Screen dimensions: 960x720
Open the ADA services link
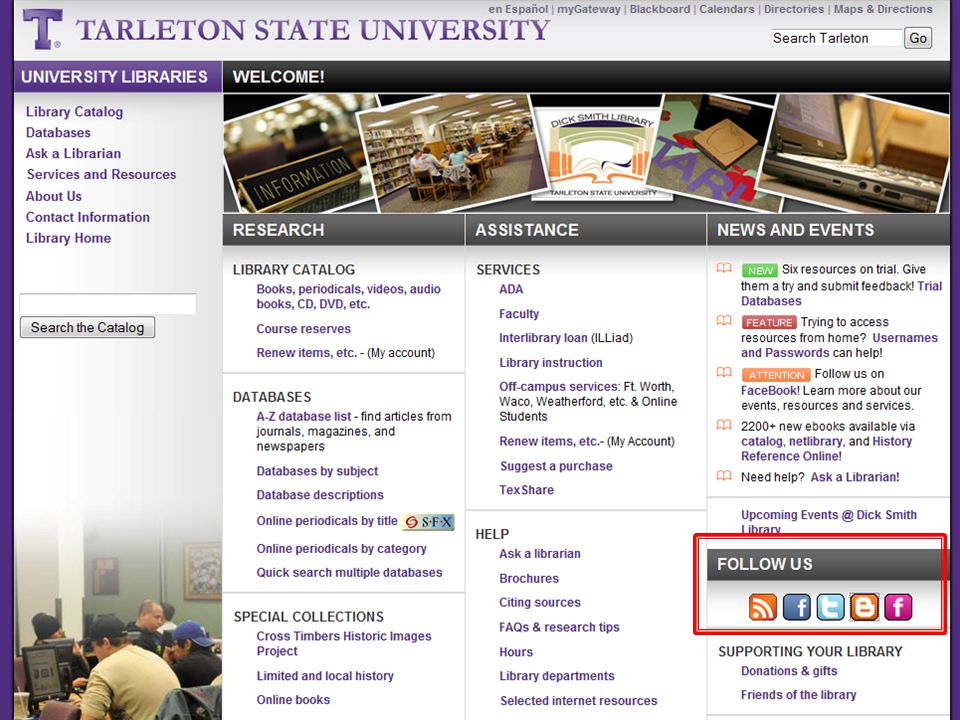click(511, 290)
